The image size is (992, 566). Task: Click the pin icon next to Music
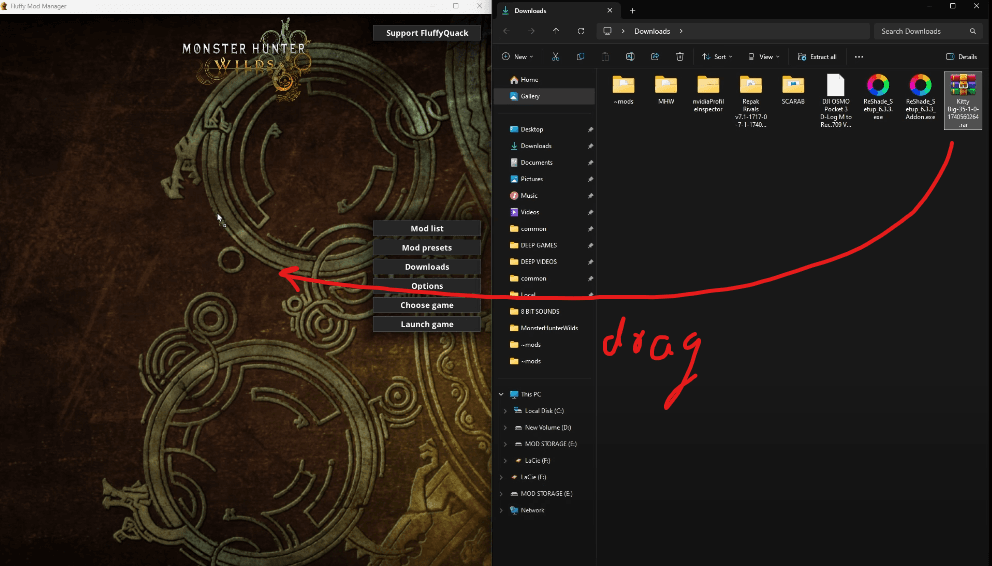pyautogui.click(x=590, y=196)
